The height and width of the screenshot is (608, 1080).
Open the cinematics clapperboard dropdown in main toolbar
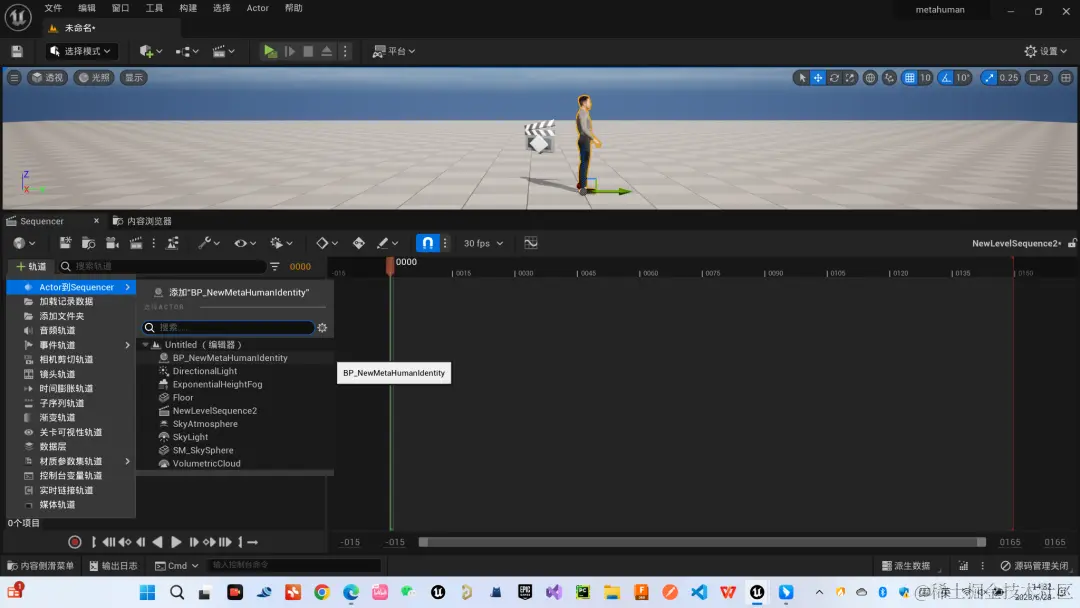[223, 51]
